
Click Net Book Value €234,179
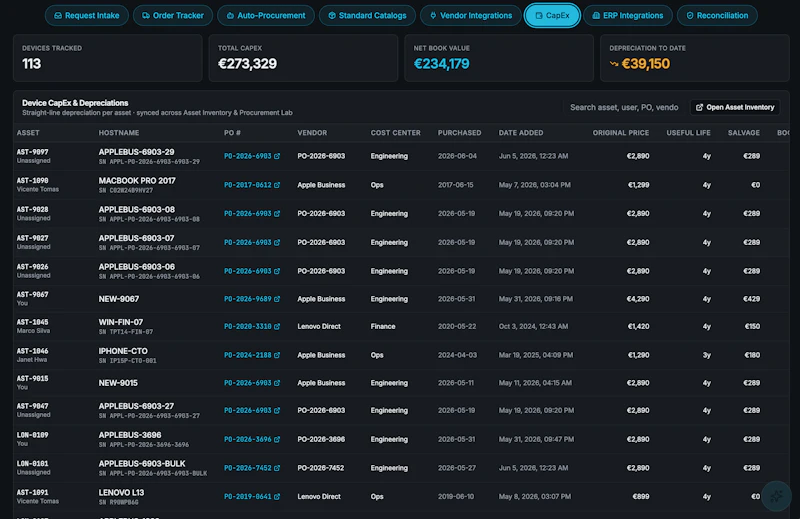[x=441, y=64]
